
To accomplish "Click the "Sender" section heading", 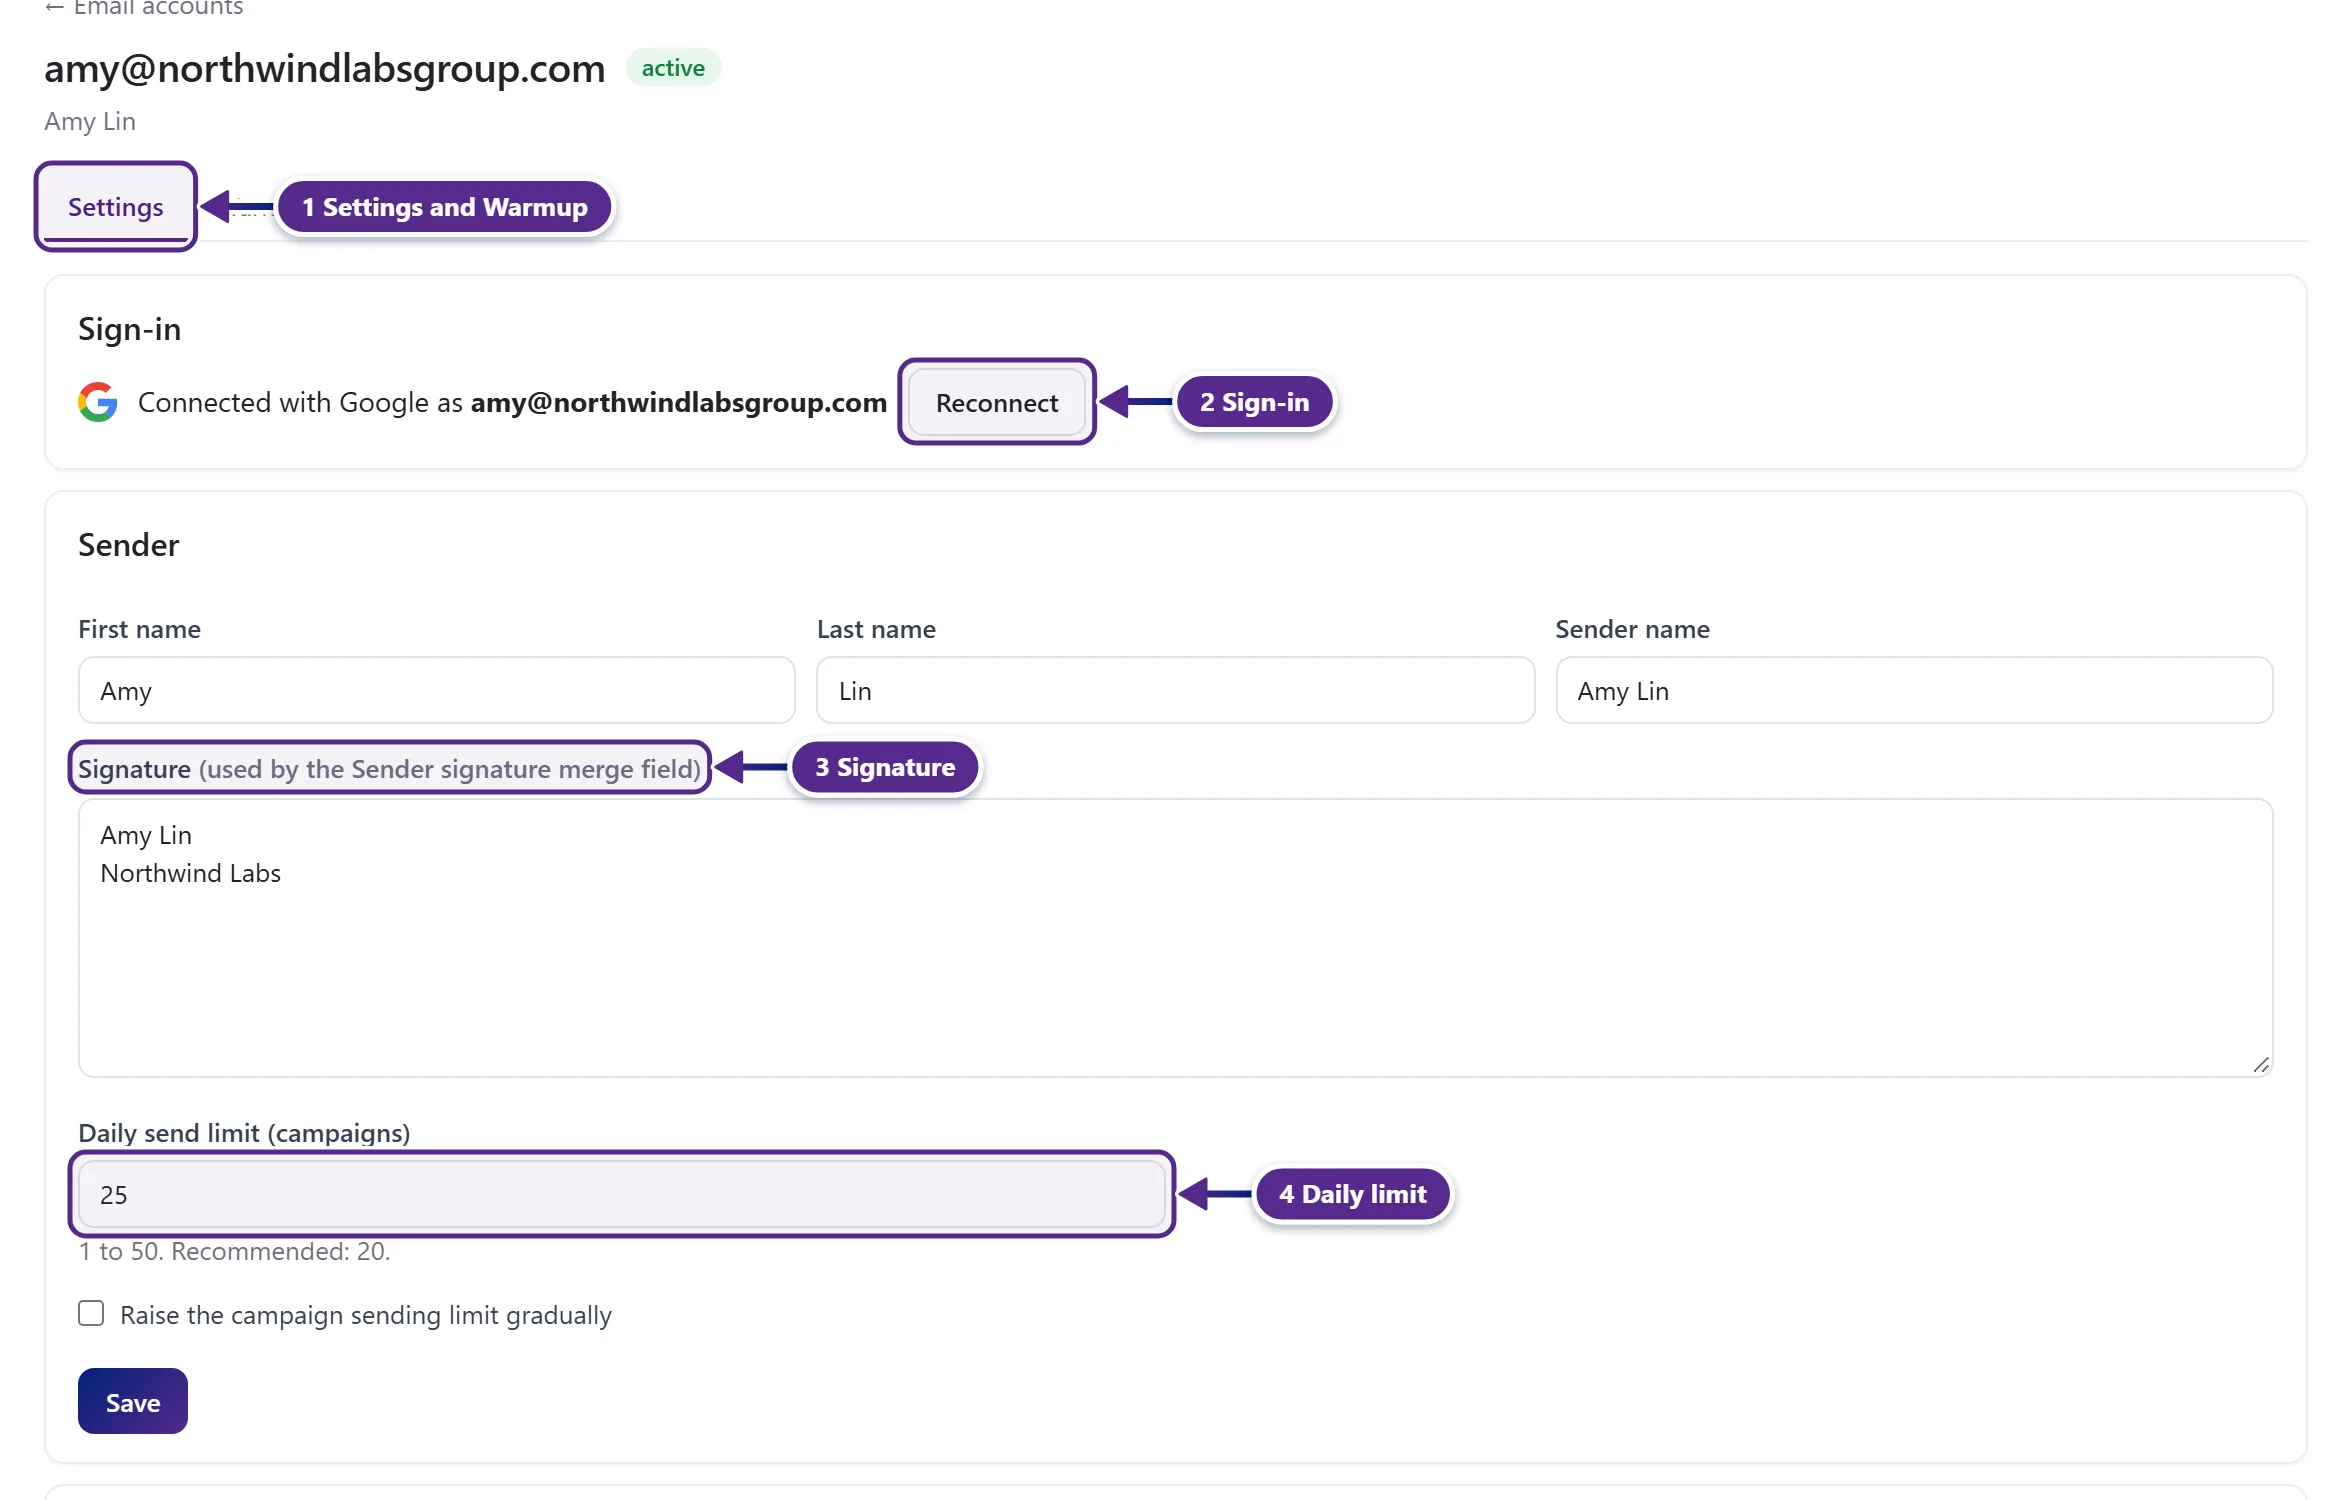I will (129, 545).
